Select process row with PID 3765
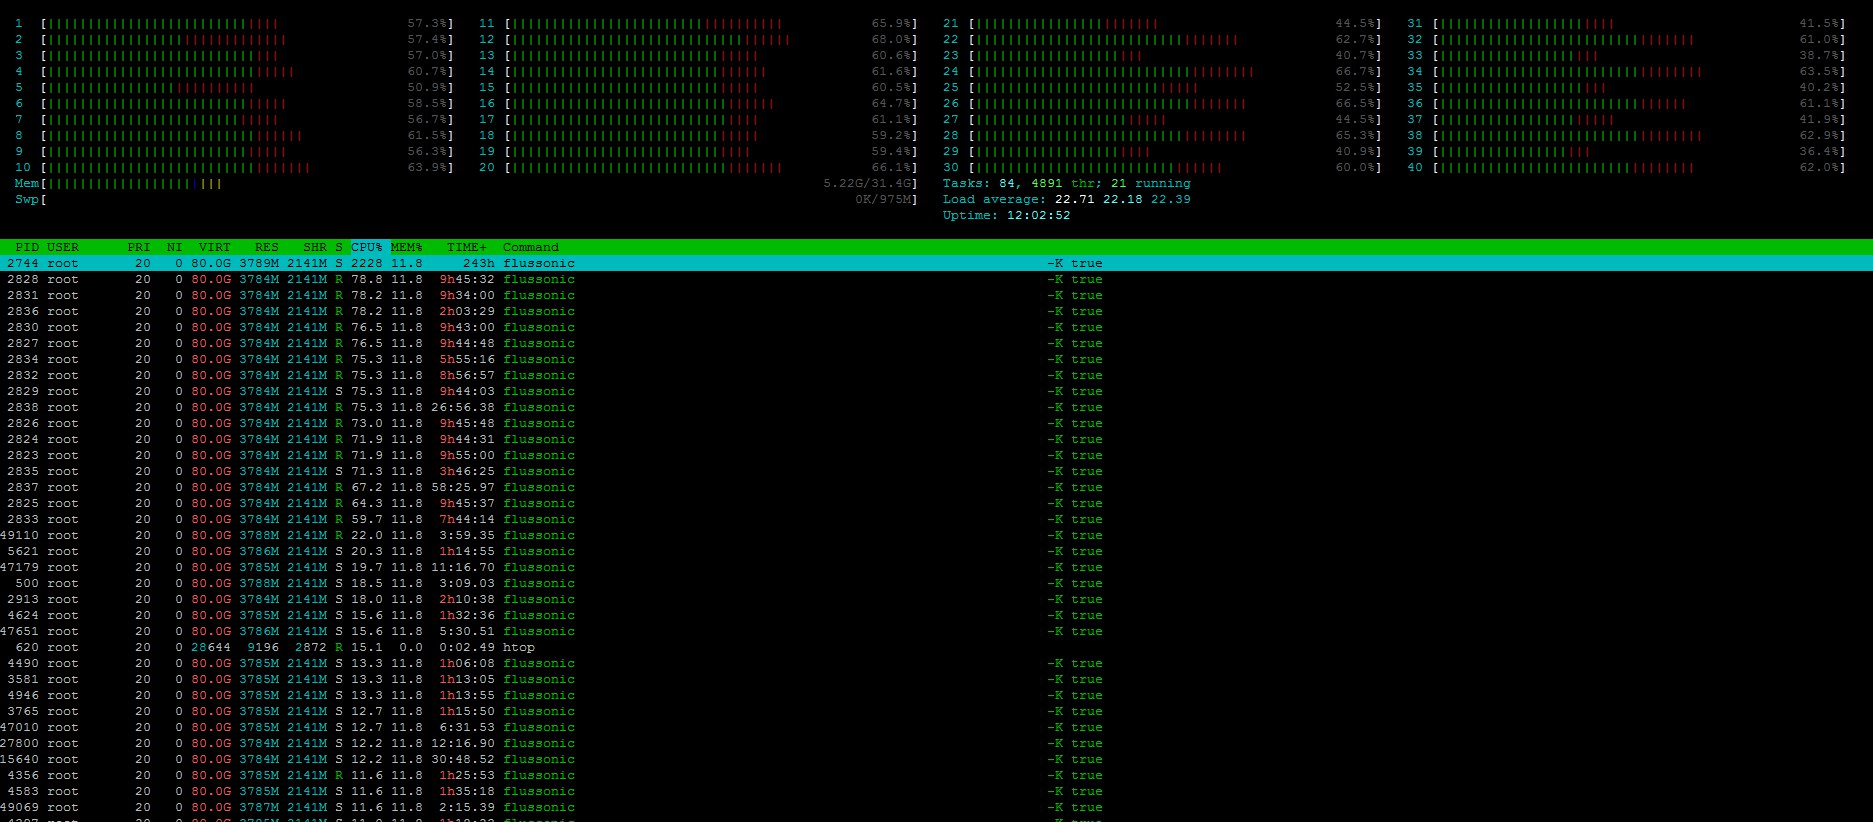The width and height of the screenshot is (1873, 822). click(936, 711)
